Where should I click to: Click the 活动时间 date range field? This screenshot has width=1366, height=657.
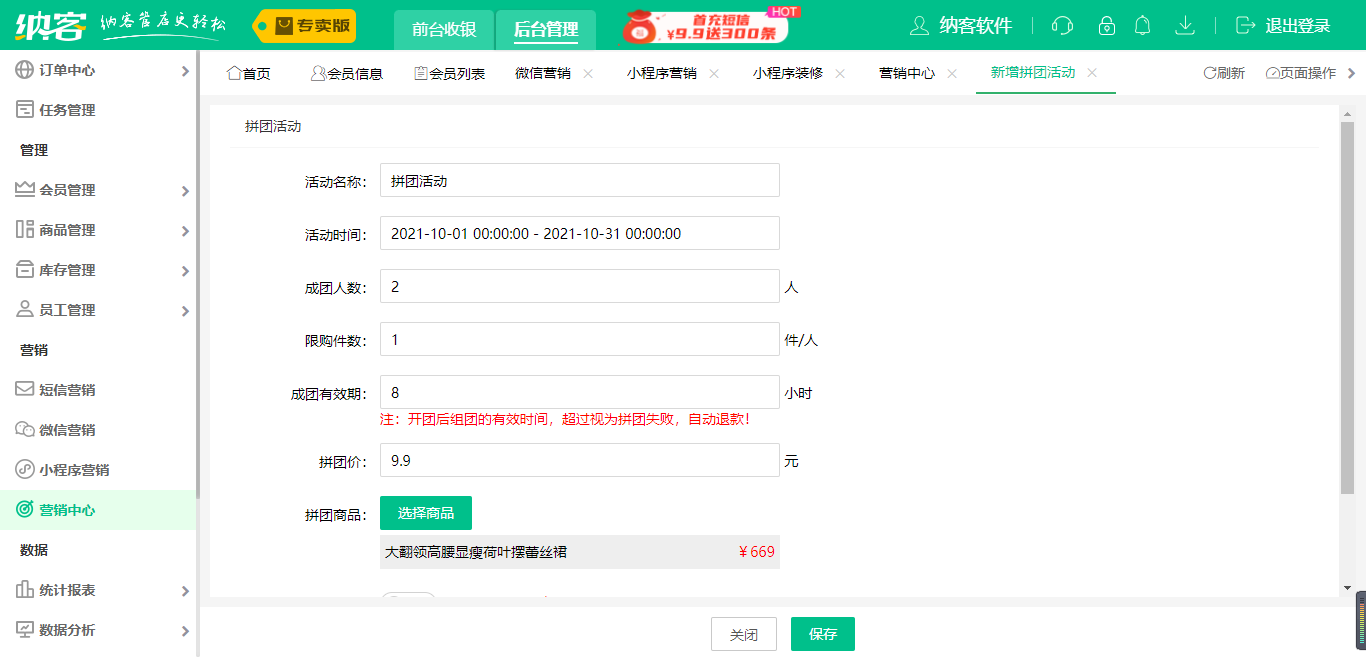579,233
